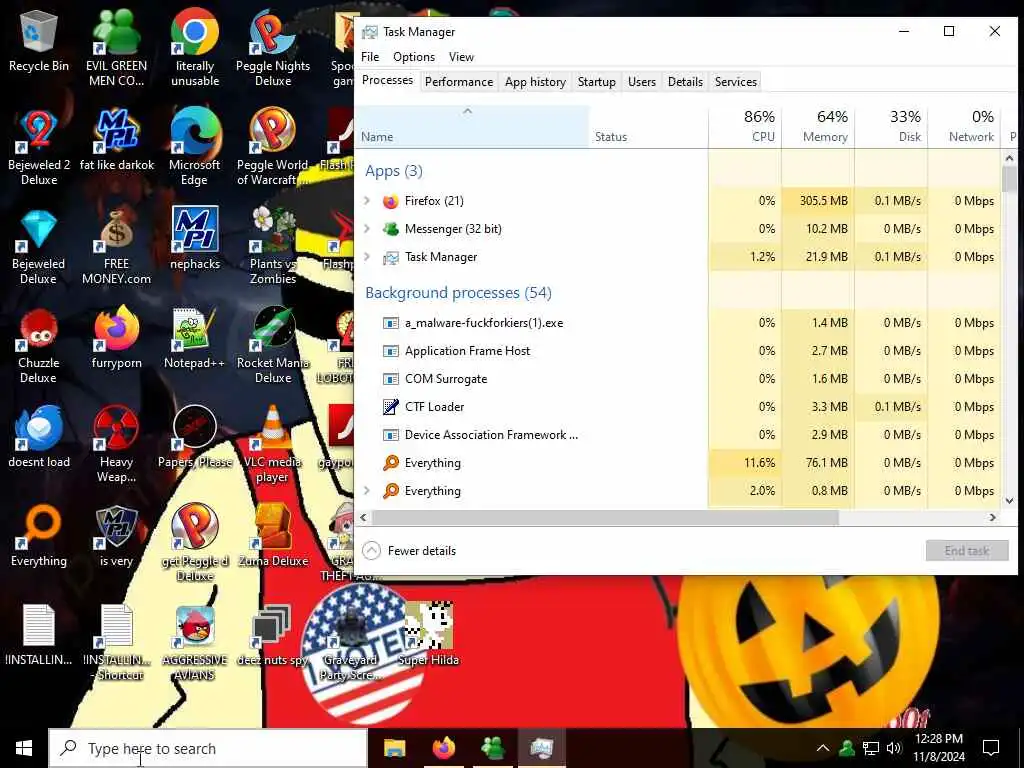Viewport: 1024px width, 768px height.
Task: Switch to the Services tab
Action: pyautogui.click(x=735, y=82)
